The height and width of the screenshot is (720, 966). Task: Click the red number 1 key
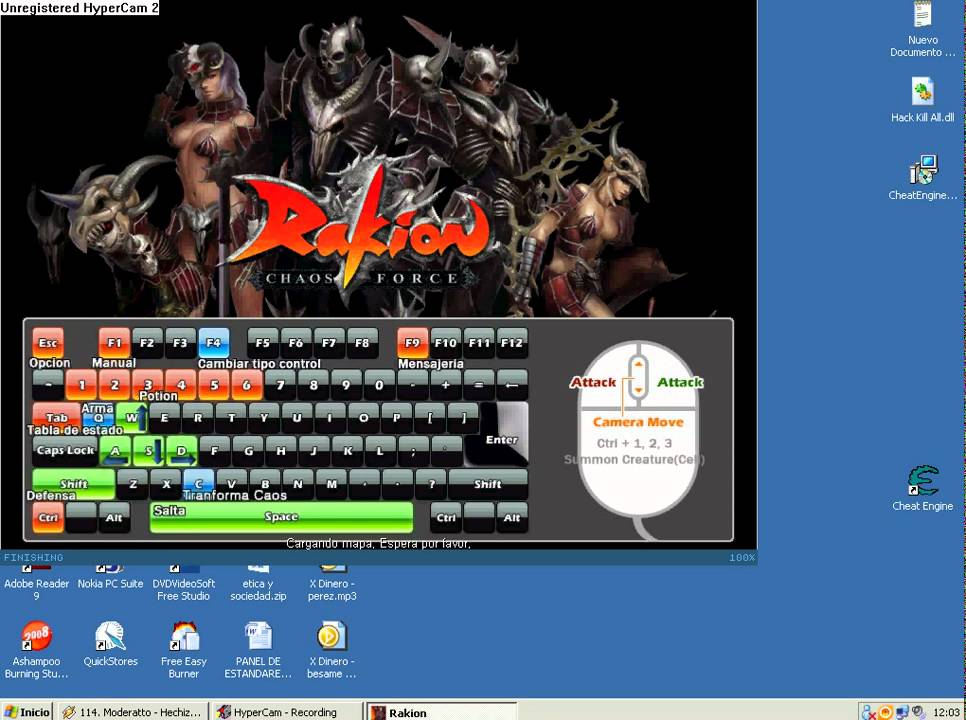tap(81, 385)
